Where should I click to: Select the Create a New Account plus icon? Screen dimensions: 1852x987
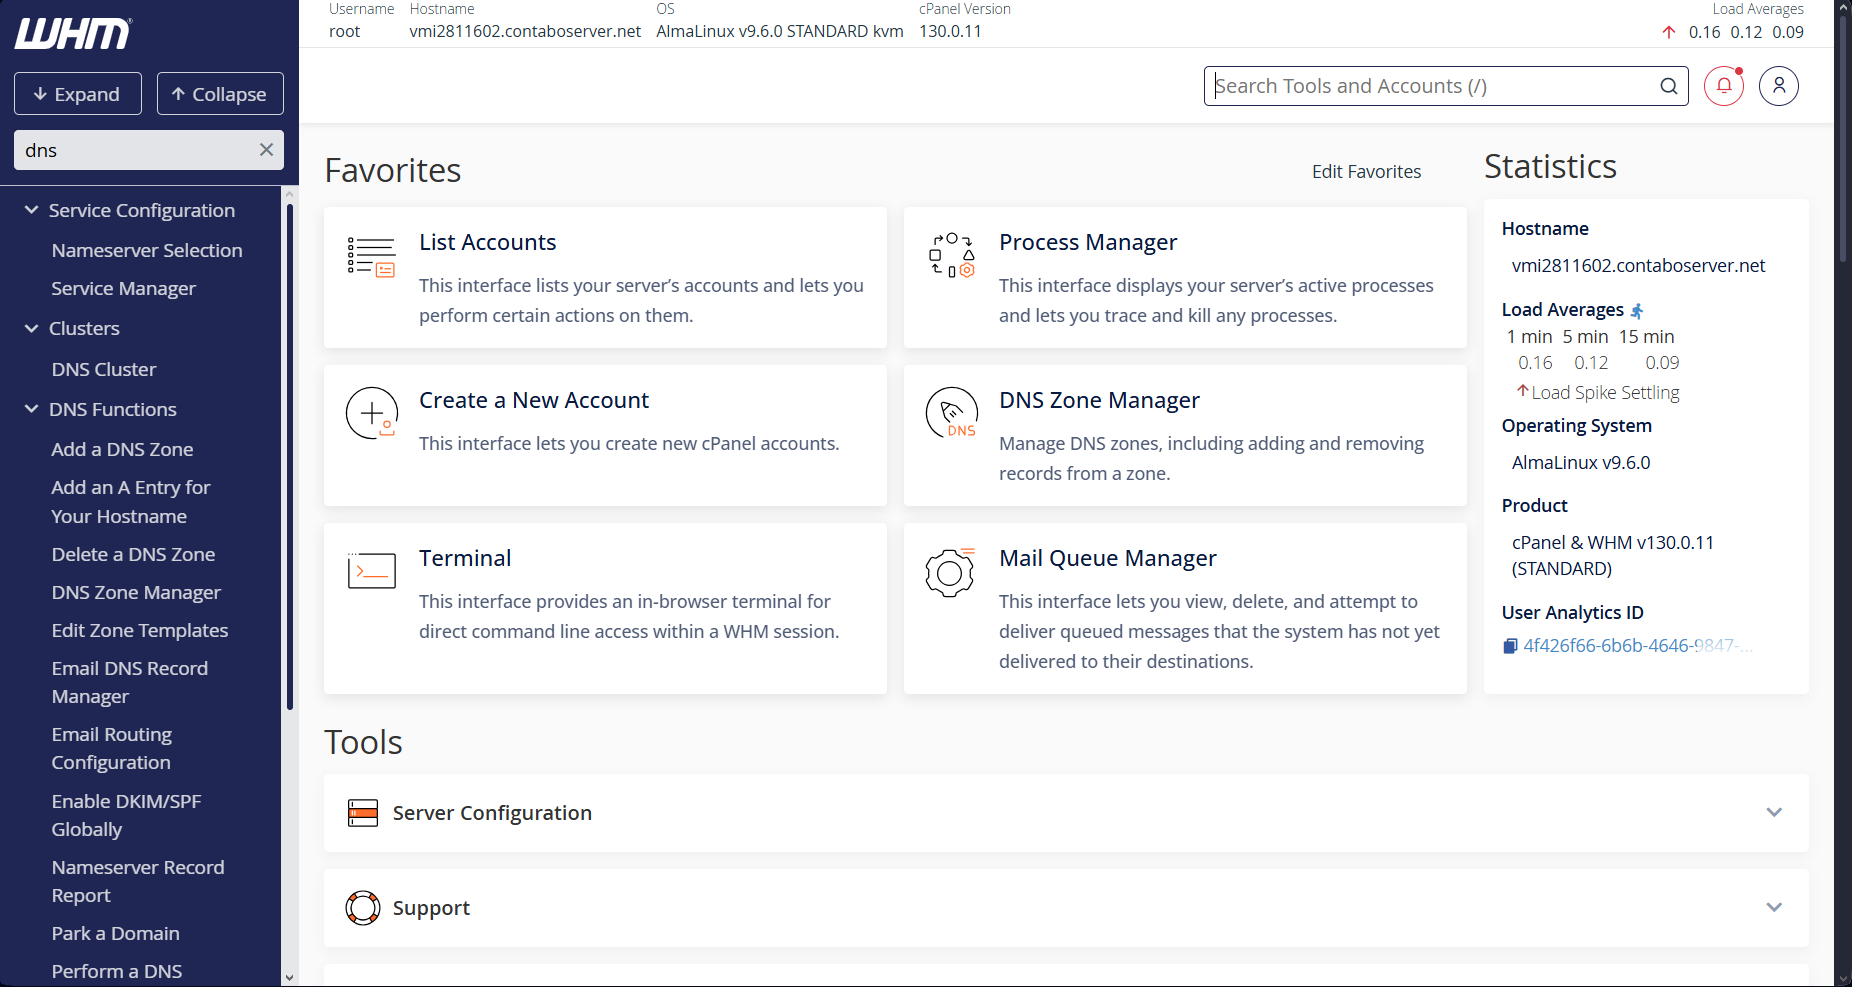pos(371,413)
